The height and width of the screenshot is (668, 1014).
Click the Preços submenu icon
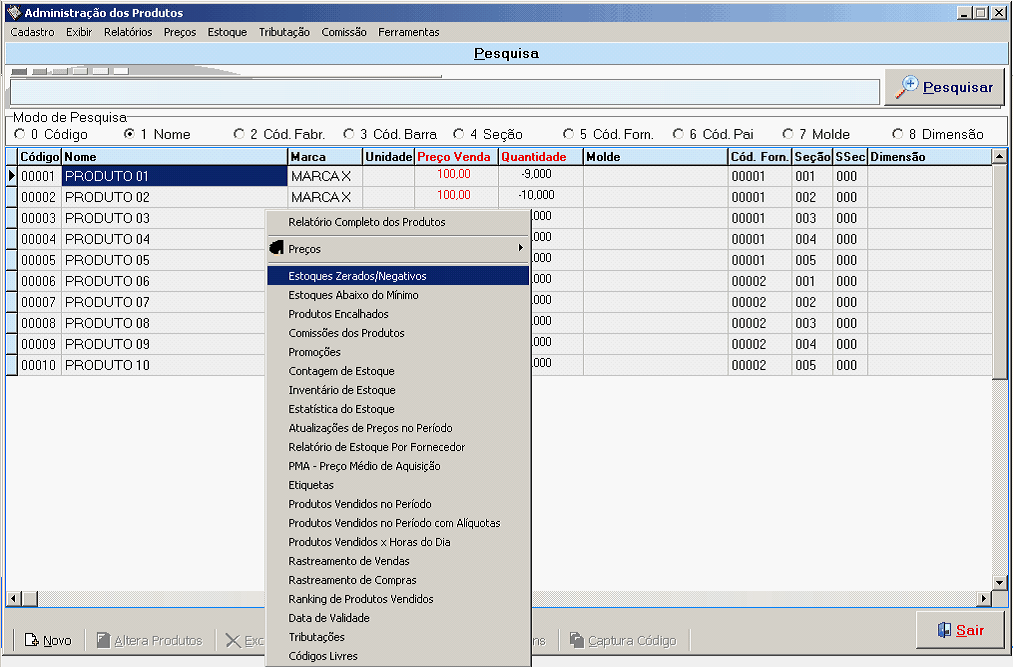(x=277, y=247)
